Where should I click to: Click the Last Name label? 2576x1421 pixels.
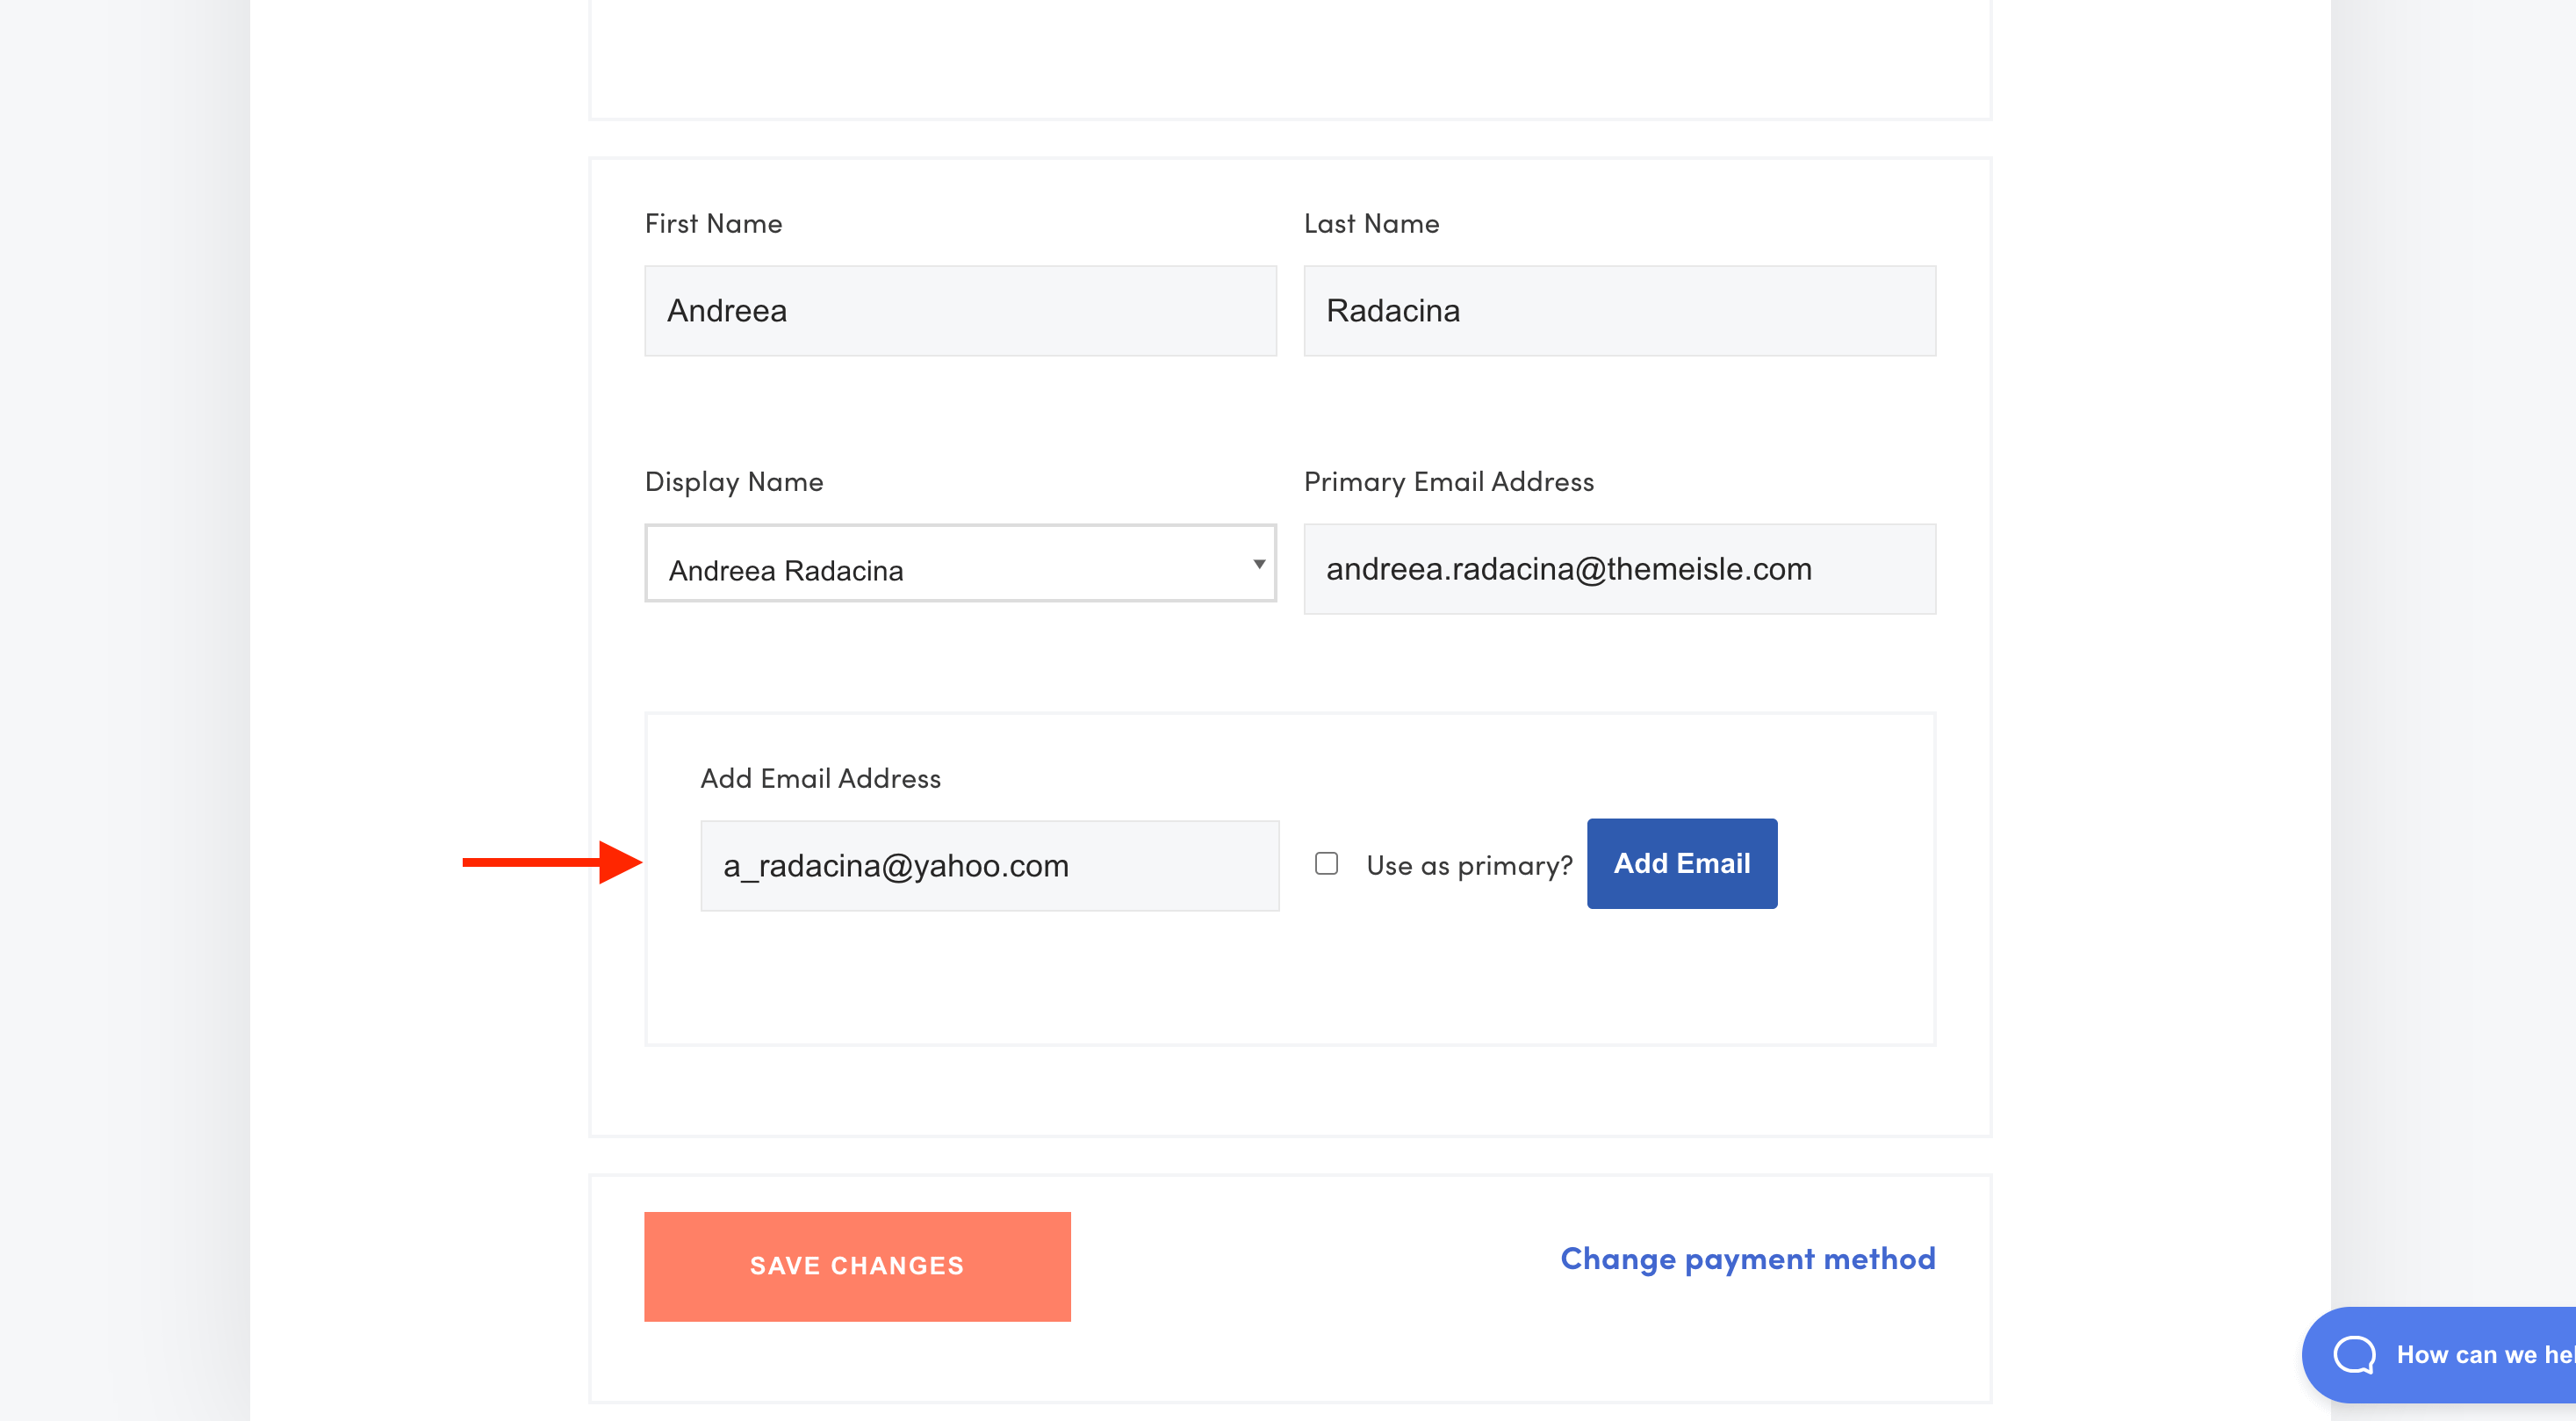click(1371, 224)
